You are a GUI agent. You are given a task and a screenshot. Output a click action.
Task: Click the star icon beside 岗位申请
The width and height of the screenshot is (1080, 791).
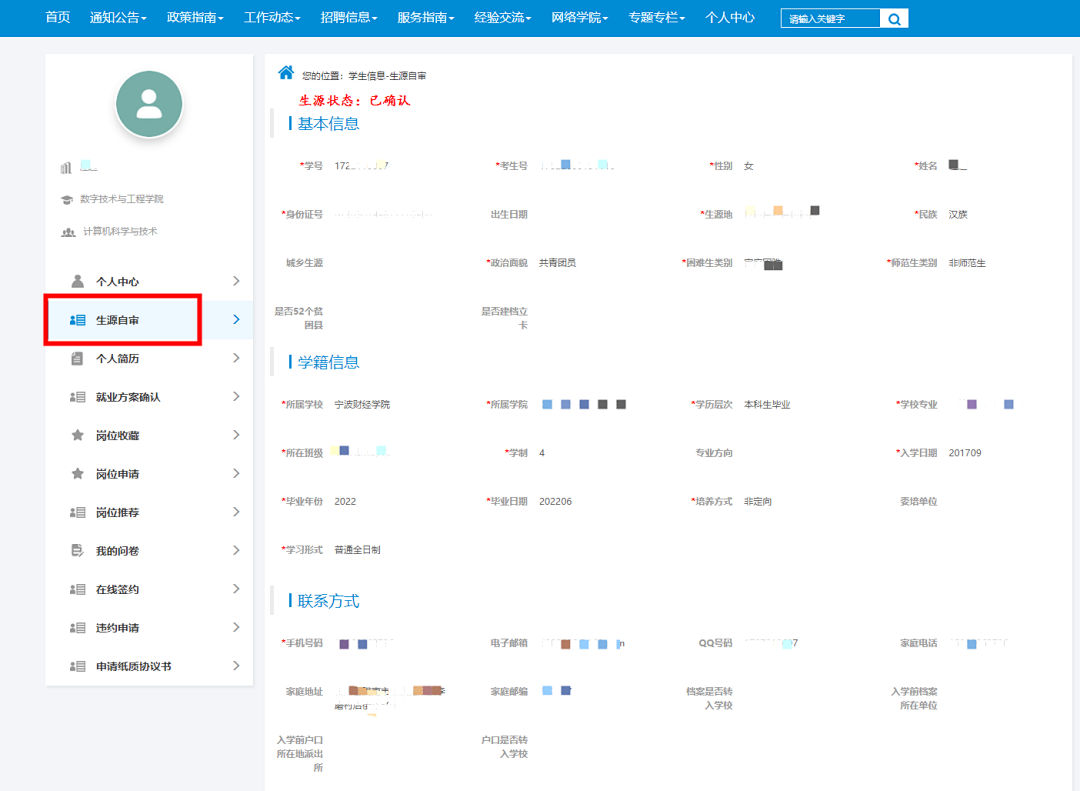click(78, 474)
